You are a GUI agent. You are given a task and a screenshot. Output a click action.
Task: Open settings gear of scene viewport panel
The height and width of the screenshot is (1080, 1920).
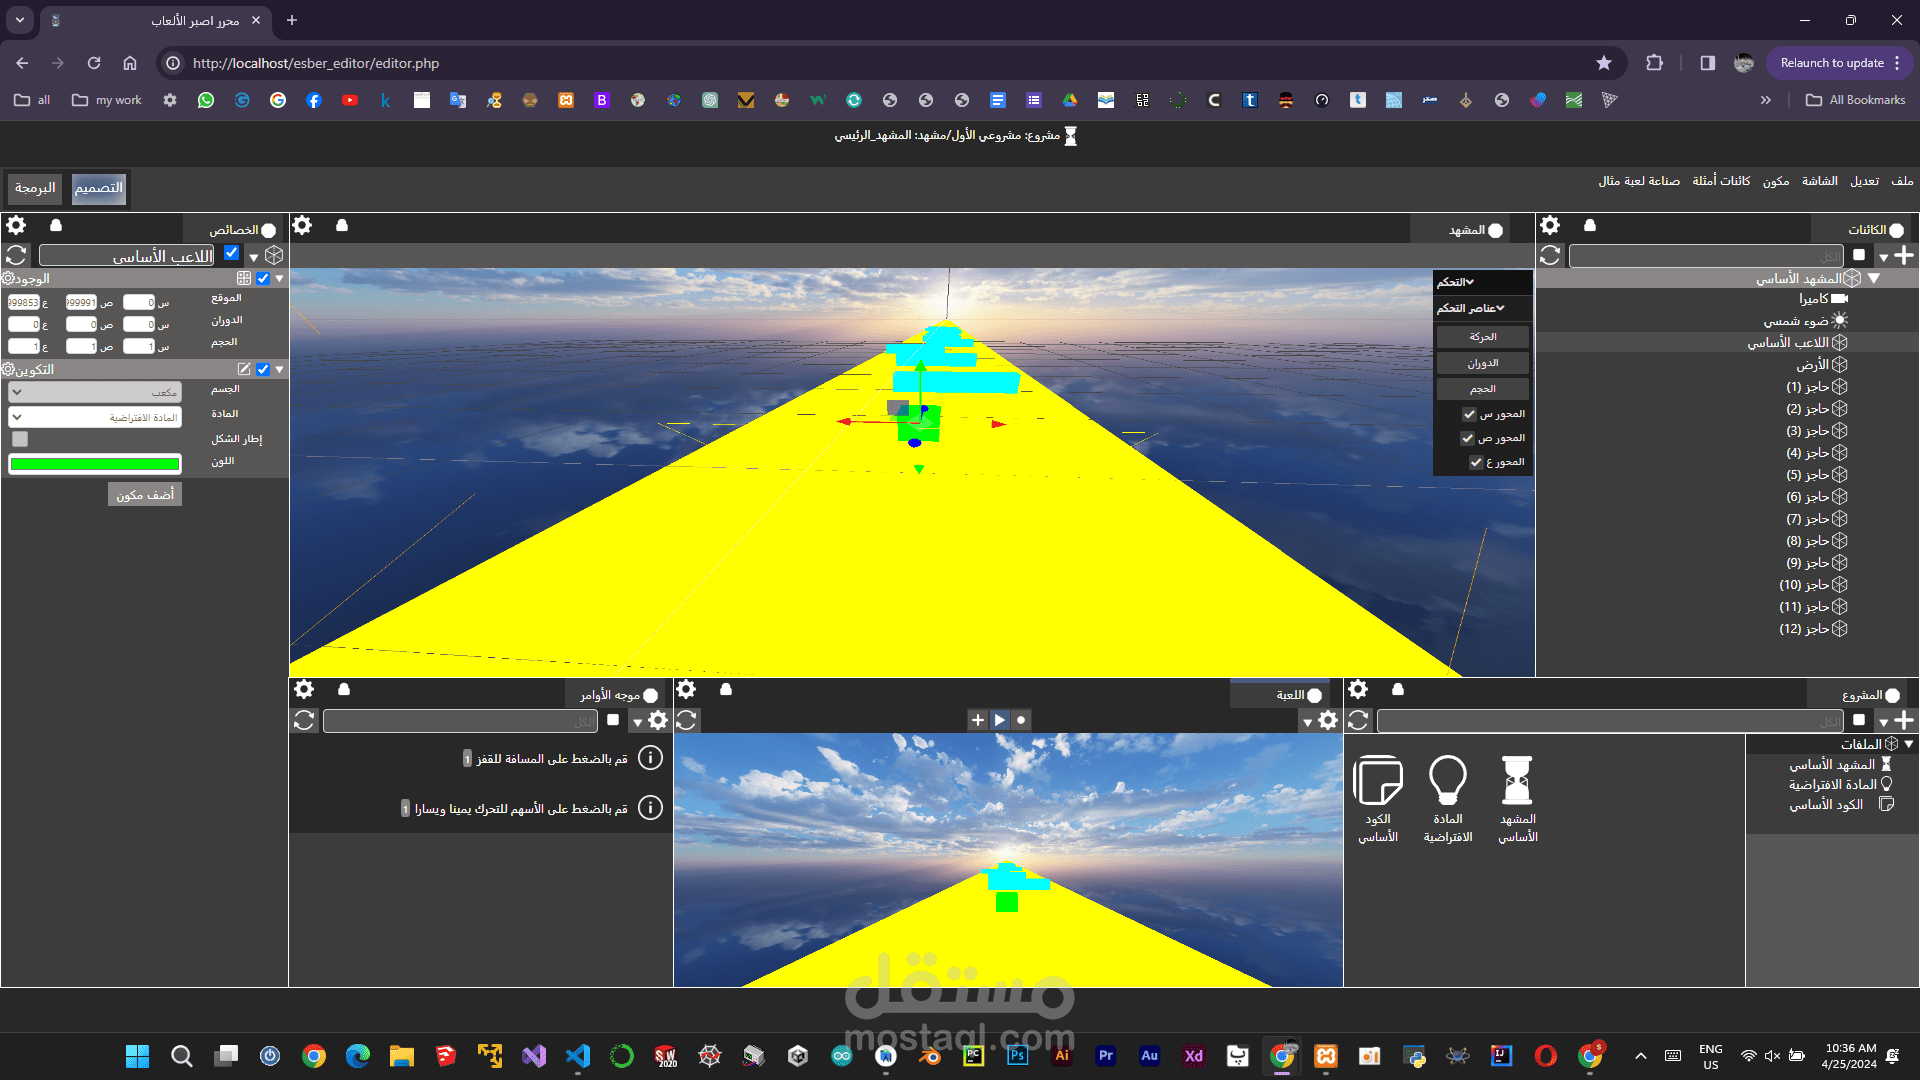pos(302,226)
